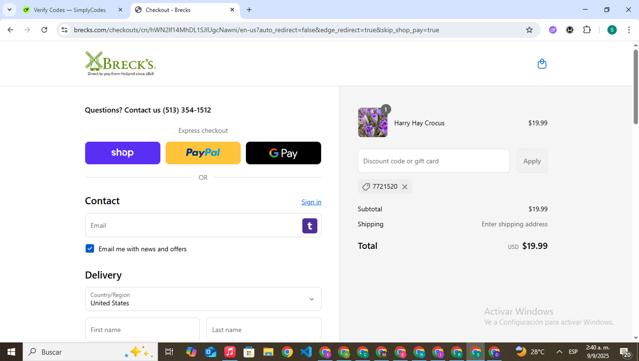This screenshot has height=361, width=639.
Task: Choose Google Pay express checkout
Action: pyautogui.click(x=283, y=153)
